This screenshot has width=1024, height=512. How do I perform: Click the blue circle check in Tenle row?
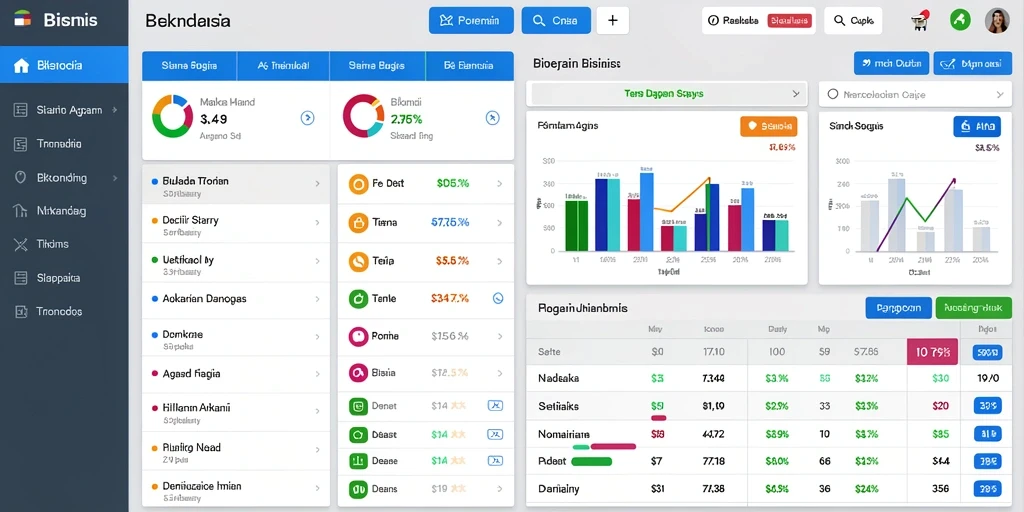tap(498, 298)
